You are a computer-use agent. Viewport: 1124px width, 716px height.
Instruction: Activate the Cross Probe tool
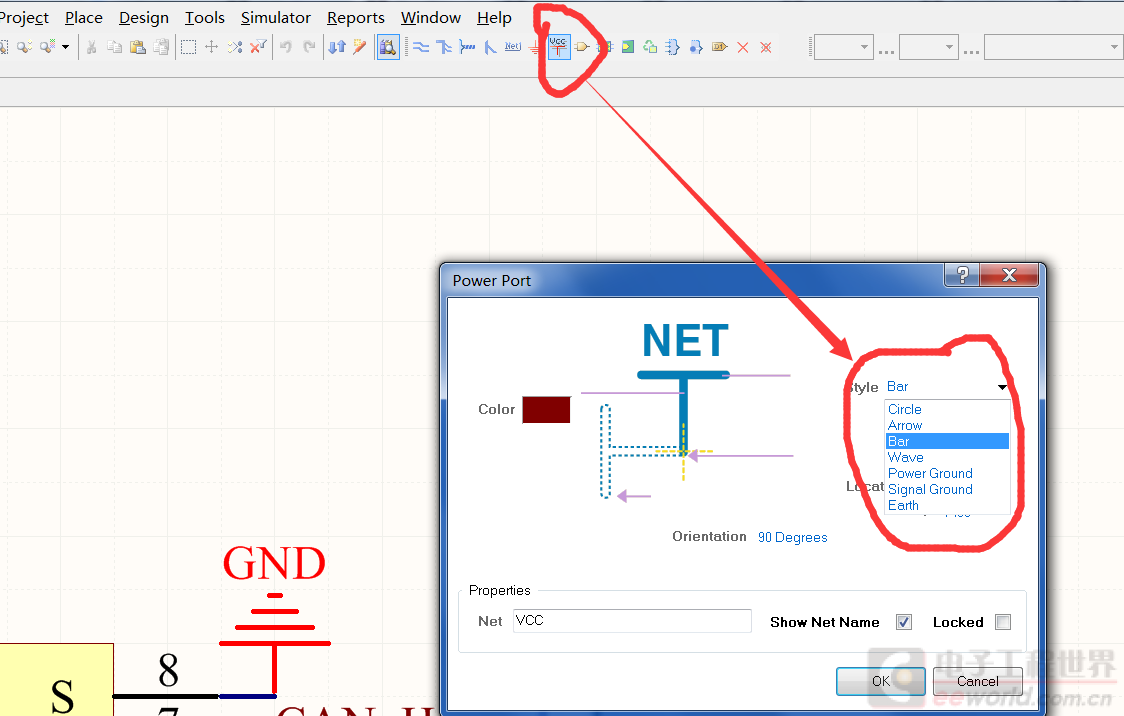pyautogui.click(x=360, y=47)
